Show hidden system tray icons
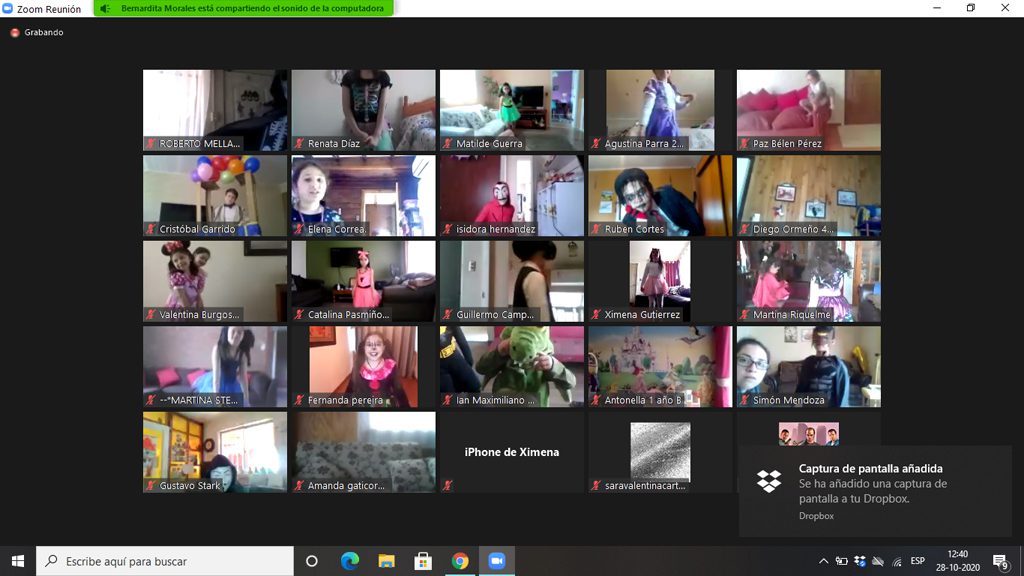The height and width of the screenshot is (576, 1024). pyautogui.click(x=823, y=561)
